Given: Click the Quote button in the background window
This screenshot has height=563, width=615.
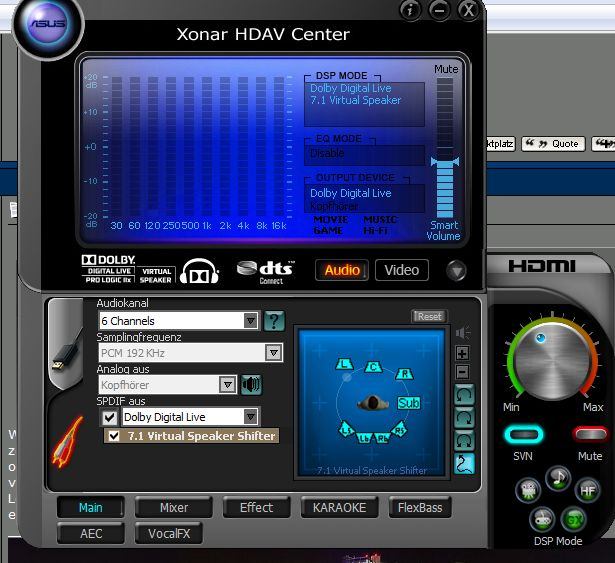Looking at the screenshot, I should (x=553, y=144).
